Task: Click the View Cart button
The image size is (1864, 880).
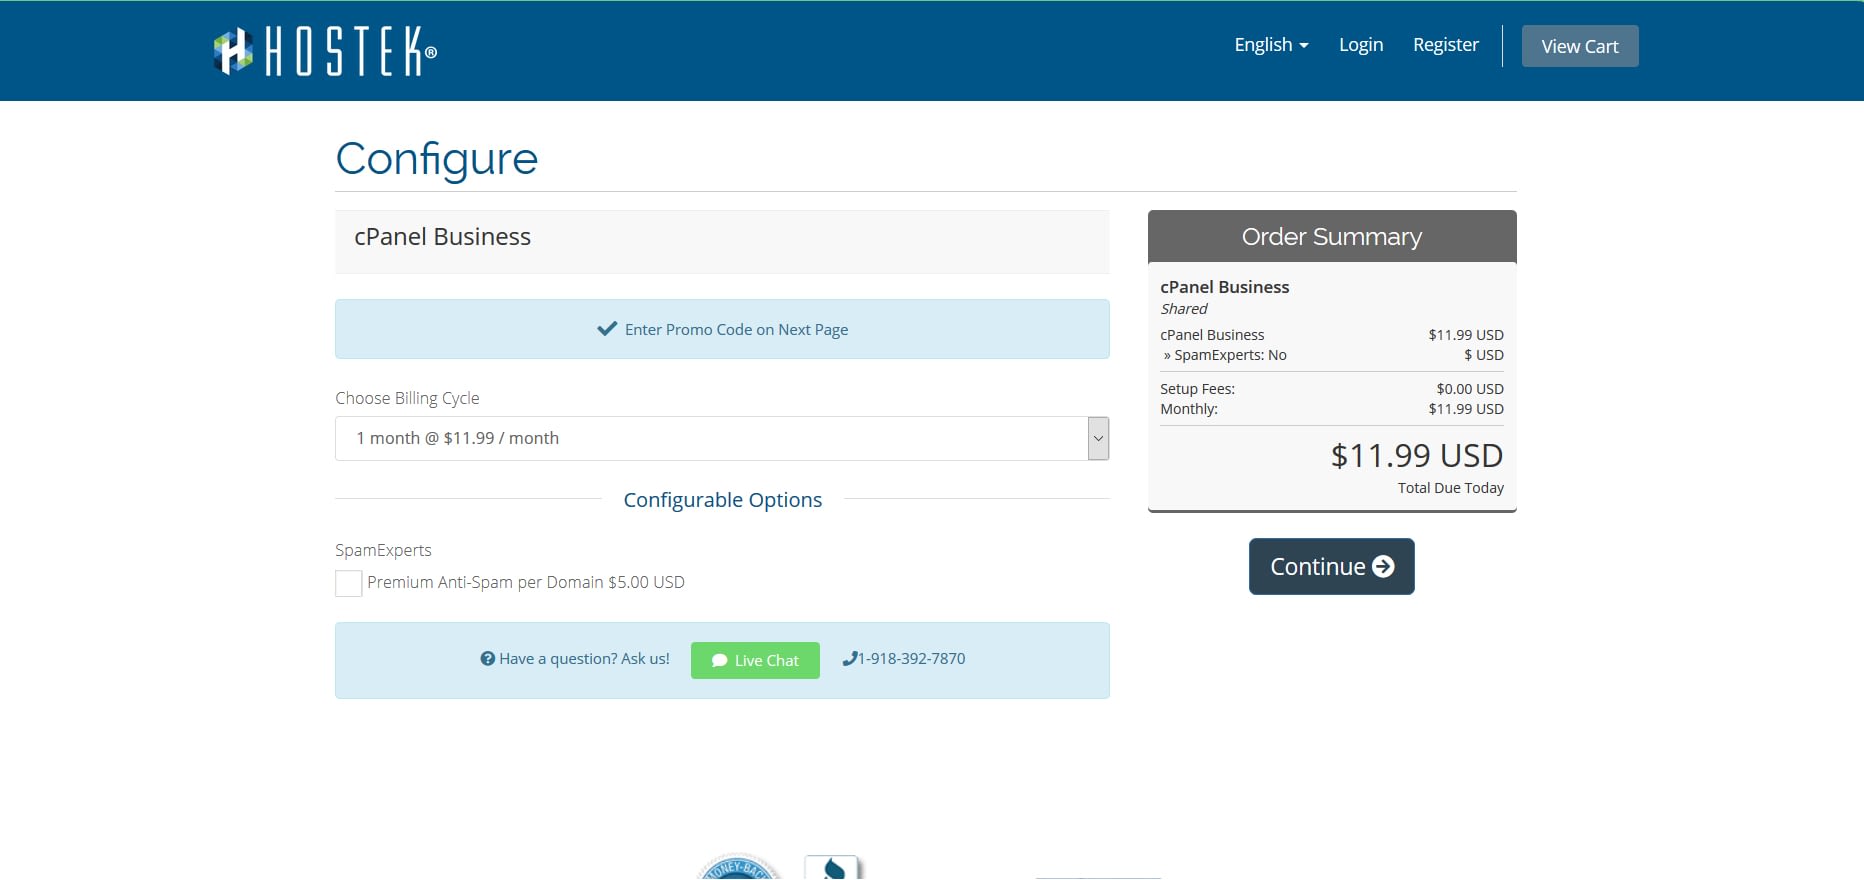Action: pos(1580,46)
